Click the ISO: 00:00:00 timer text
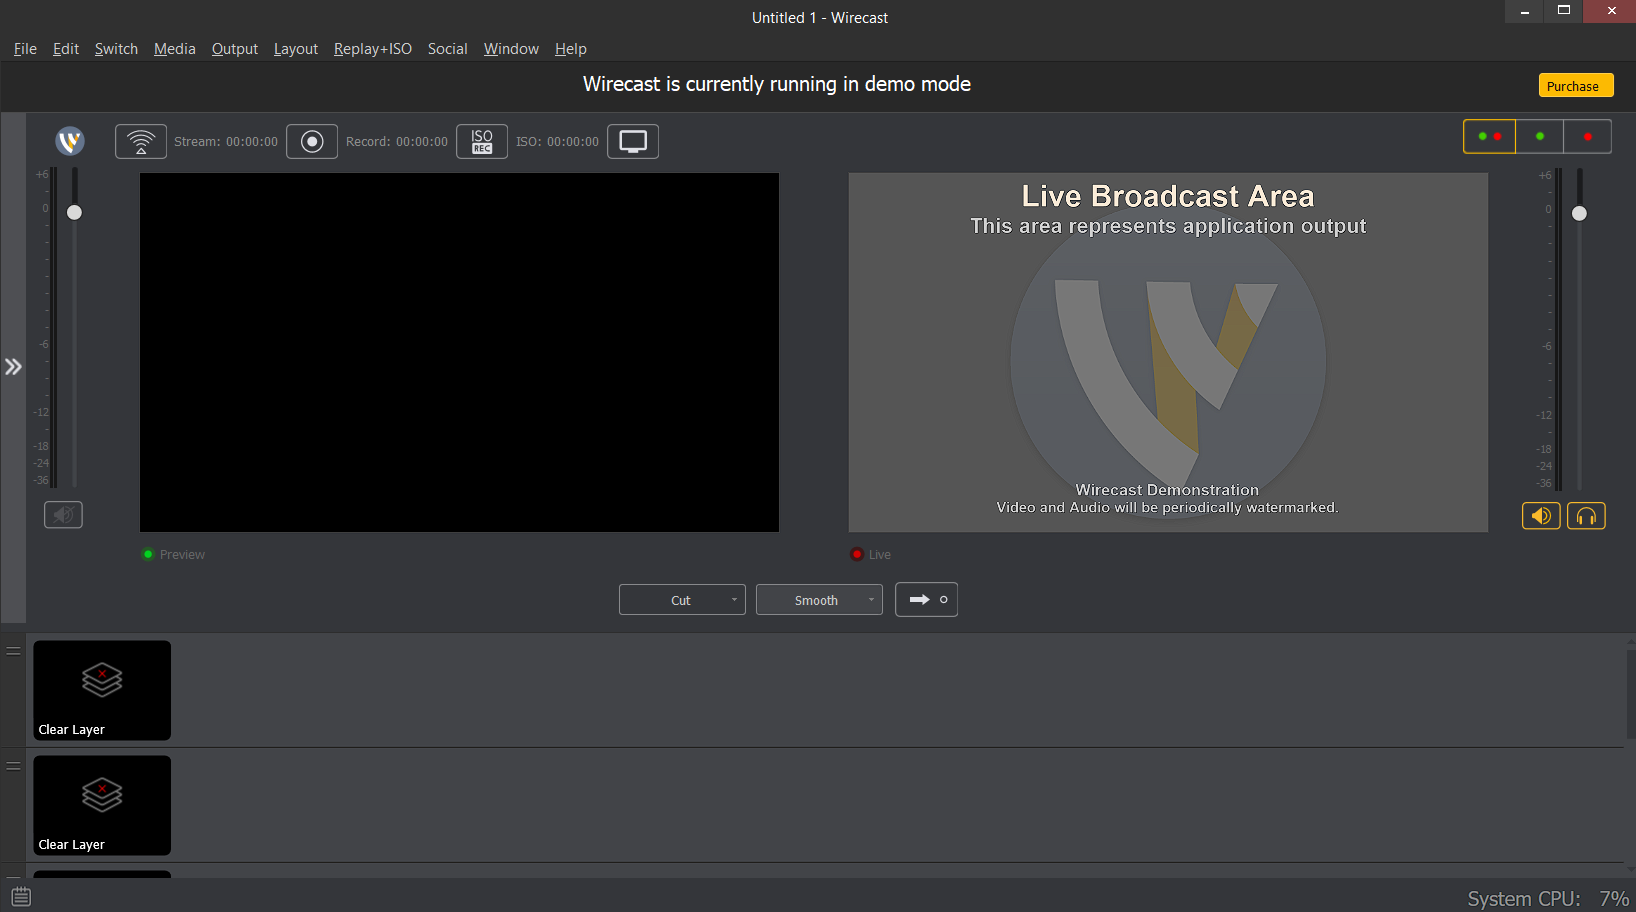 (558, 142)
